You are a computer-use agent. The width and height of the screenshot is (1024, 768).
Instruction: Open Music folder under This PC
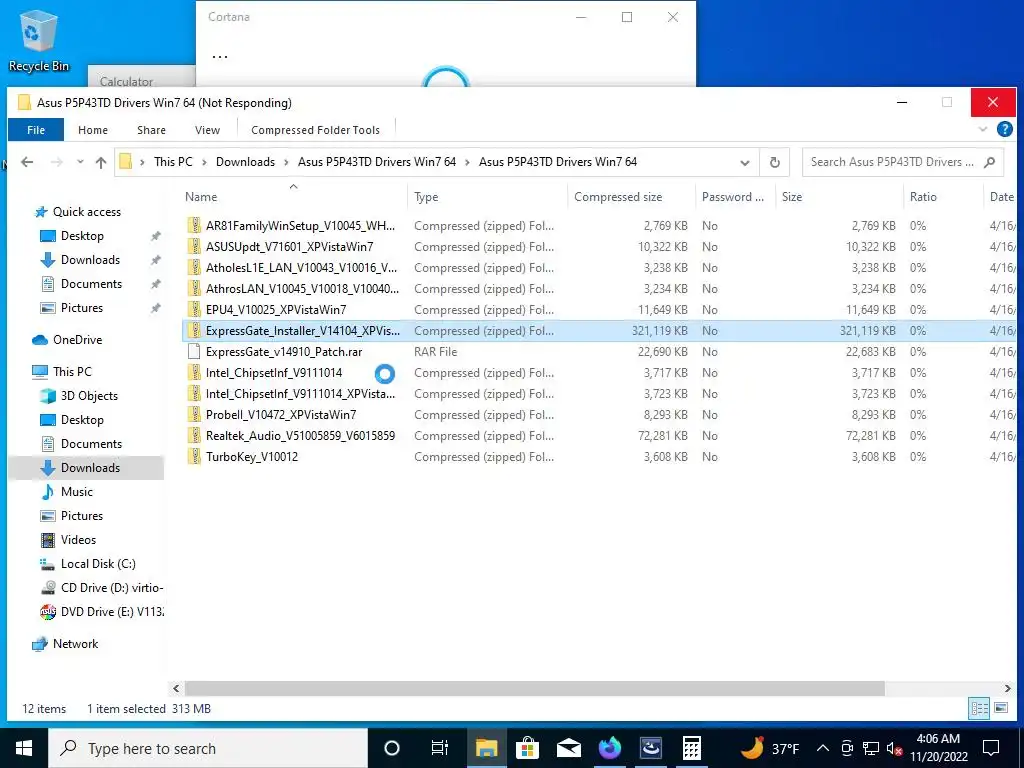(76, 492)
